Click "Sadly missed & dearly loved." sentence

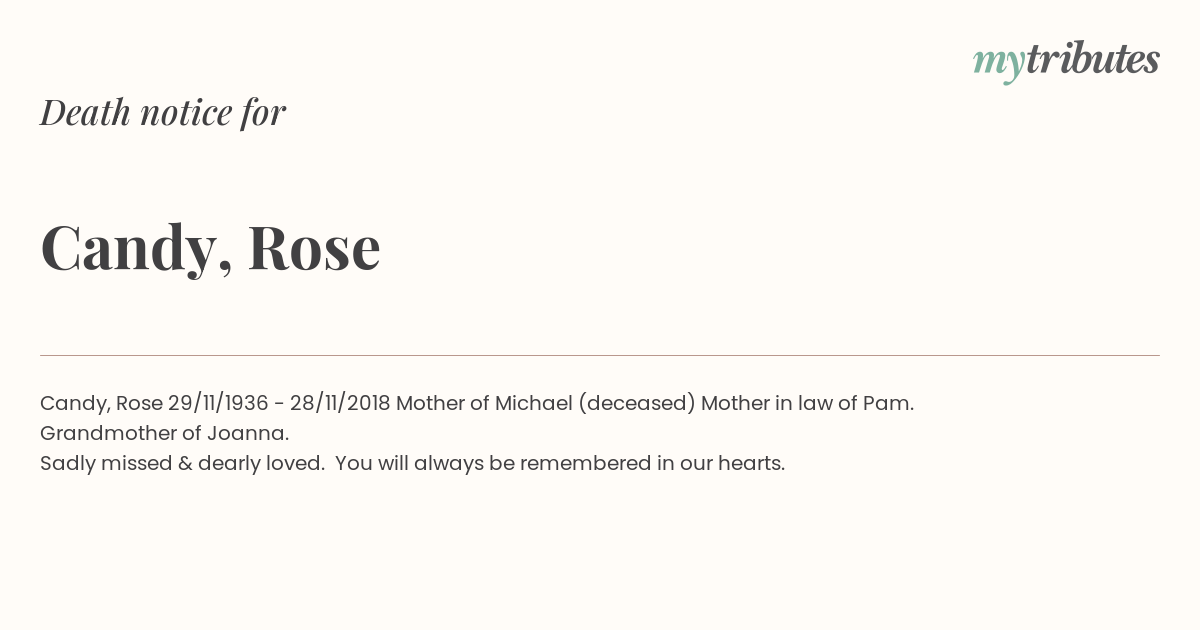(182, 464)
